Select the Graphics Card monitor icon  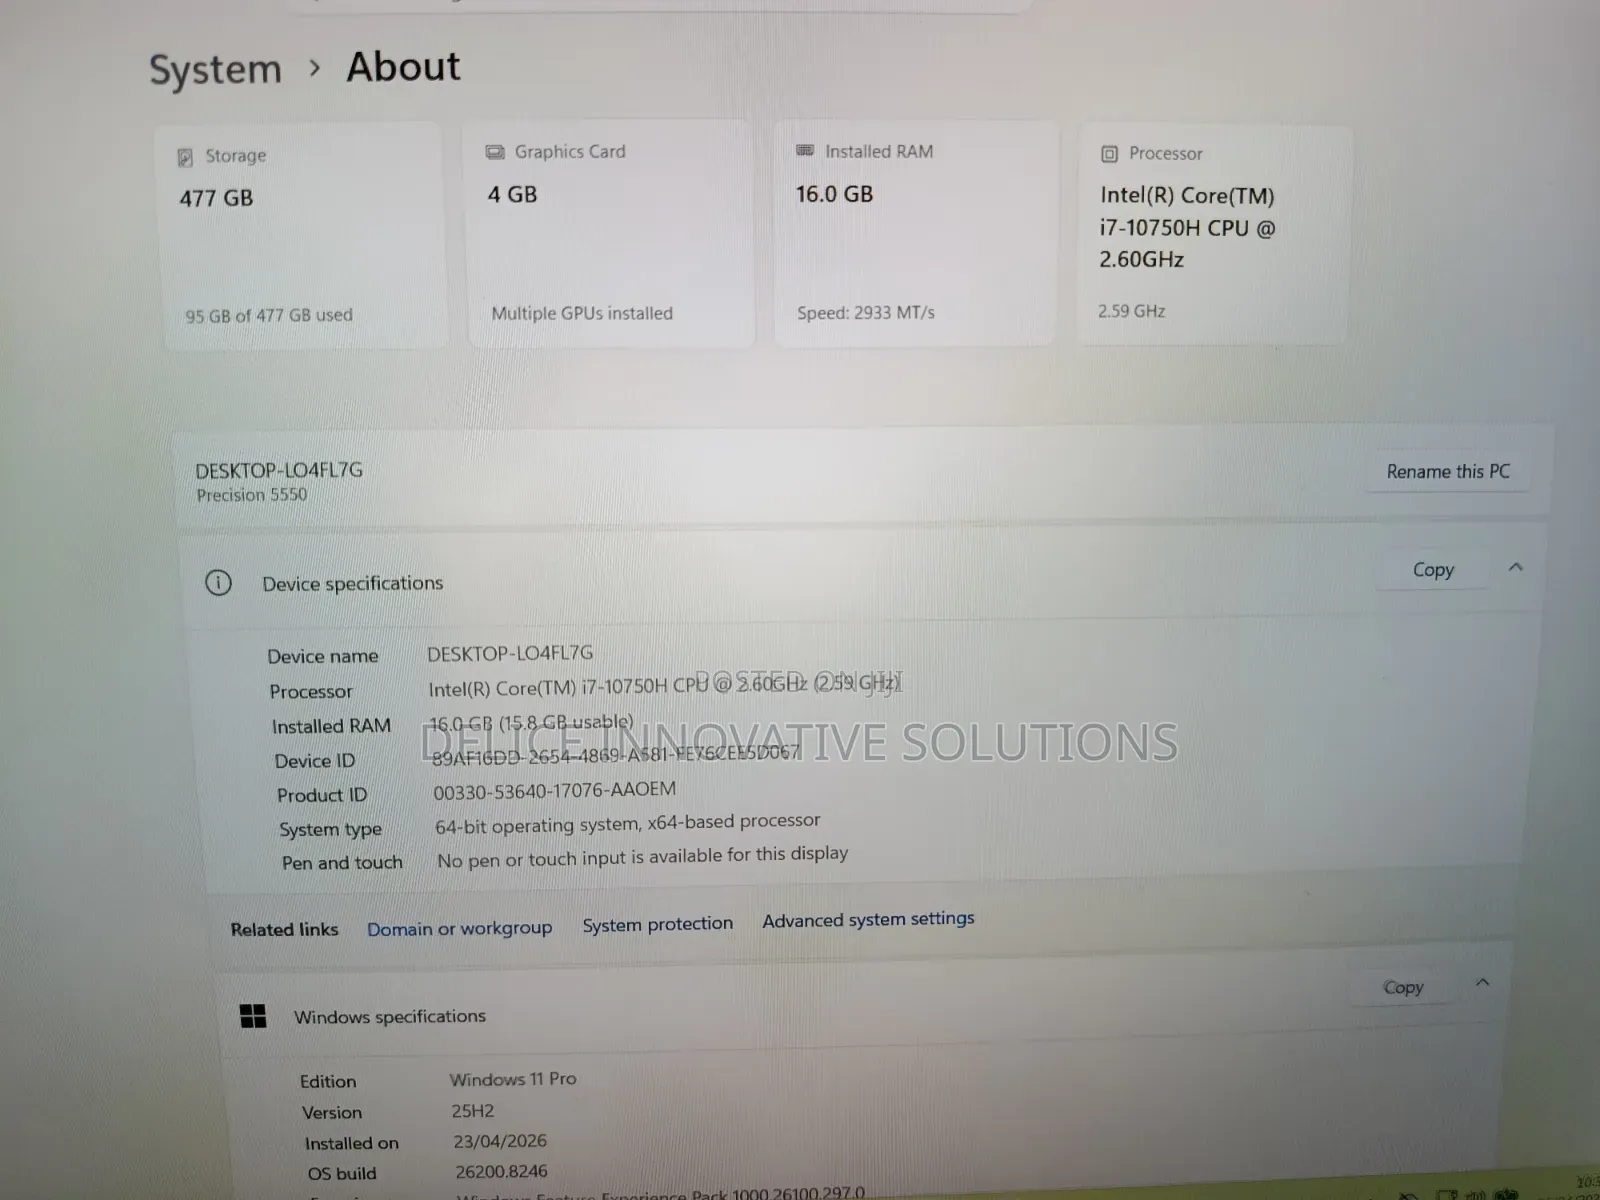[x=495, y=152]
